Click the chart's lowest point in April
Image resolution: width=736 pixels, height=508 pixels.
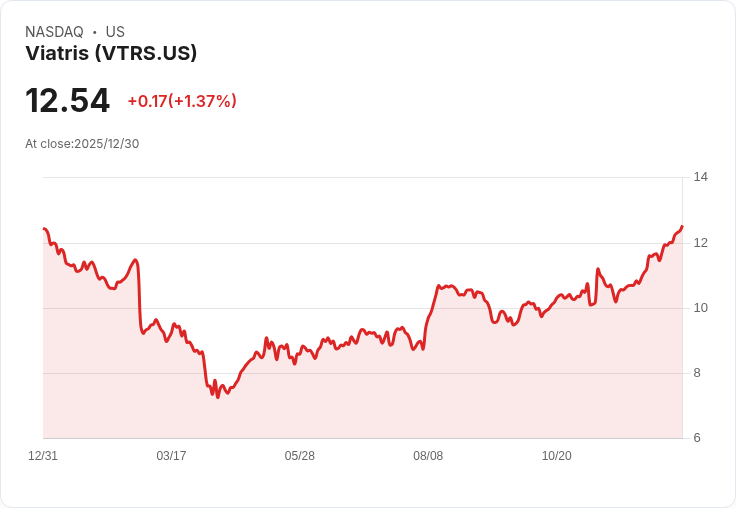pos(218,398)
